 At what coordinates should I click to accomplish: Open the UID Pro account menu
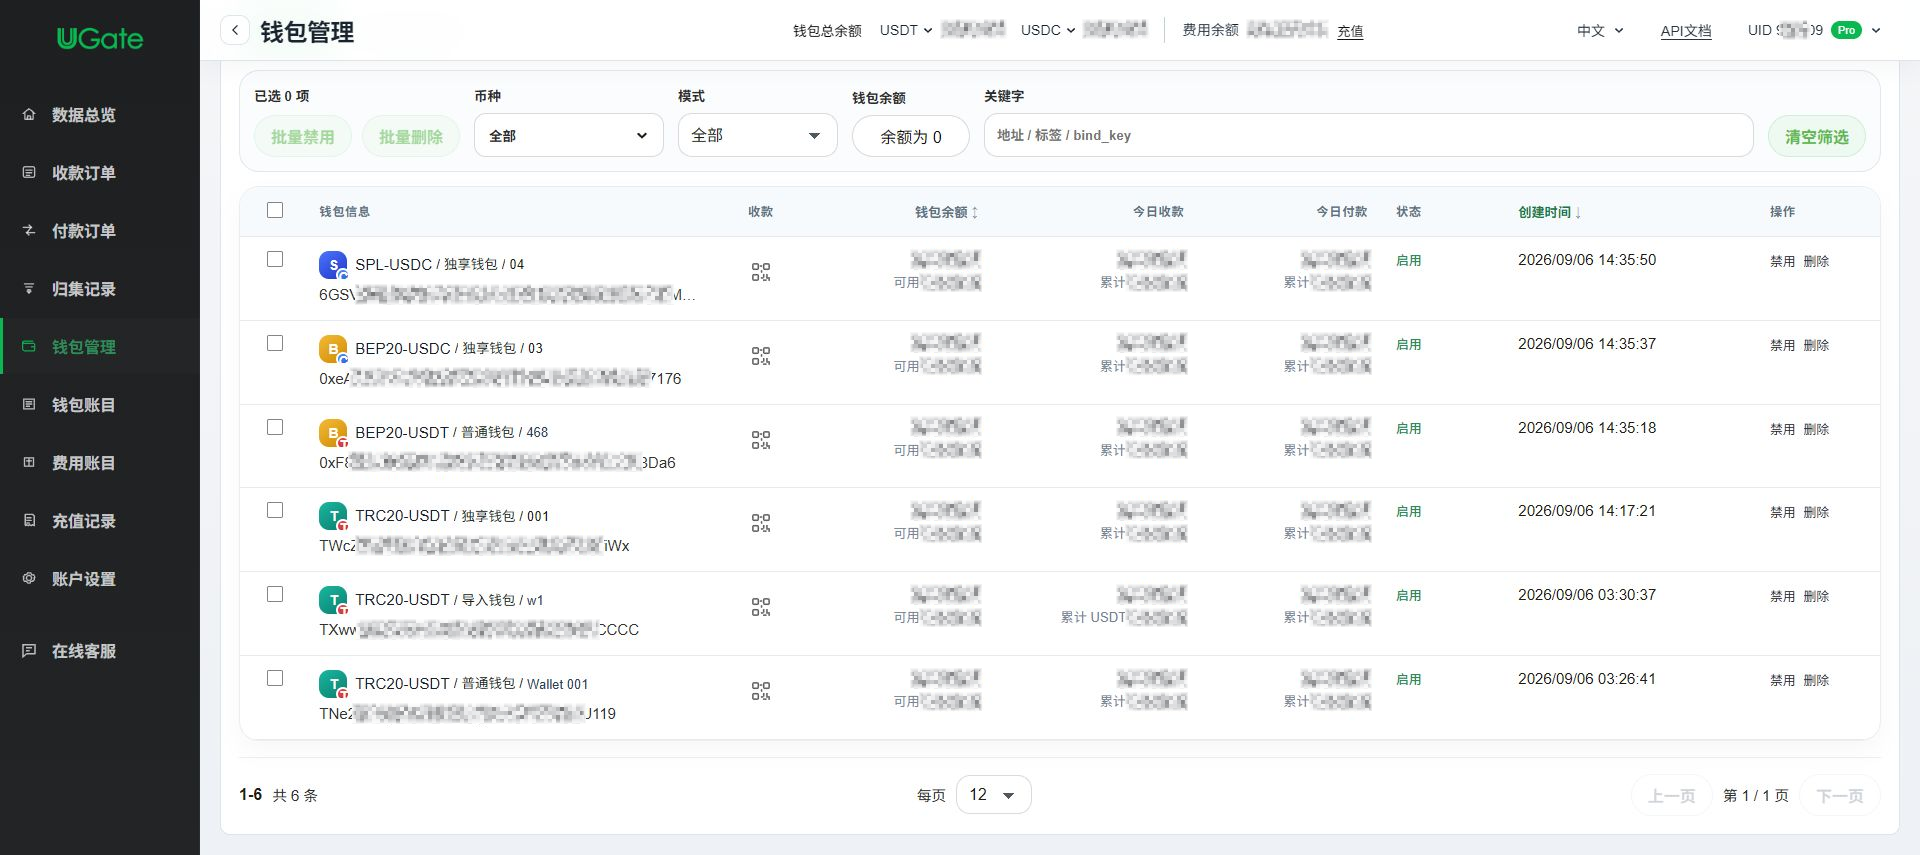1814,30
